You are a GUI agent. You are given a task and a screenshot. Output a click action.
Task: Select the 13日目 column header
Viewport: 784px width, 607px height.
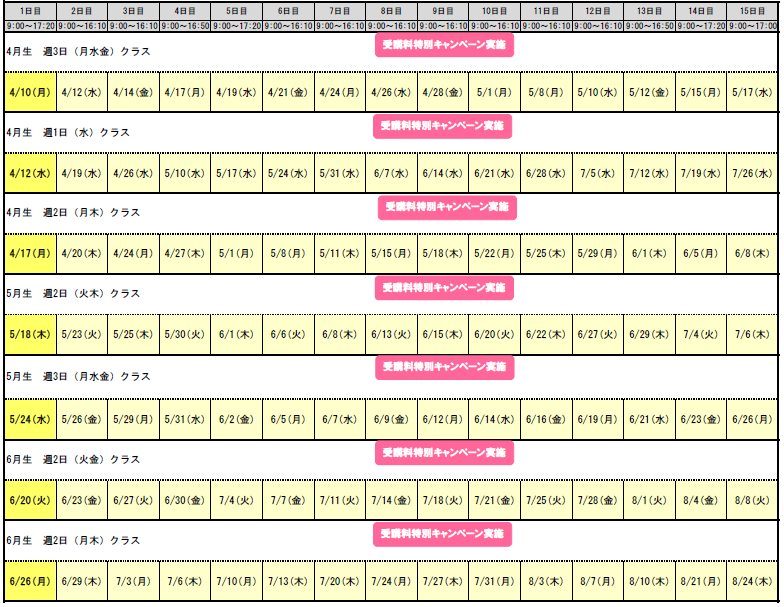649,11
